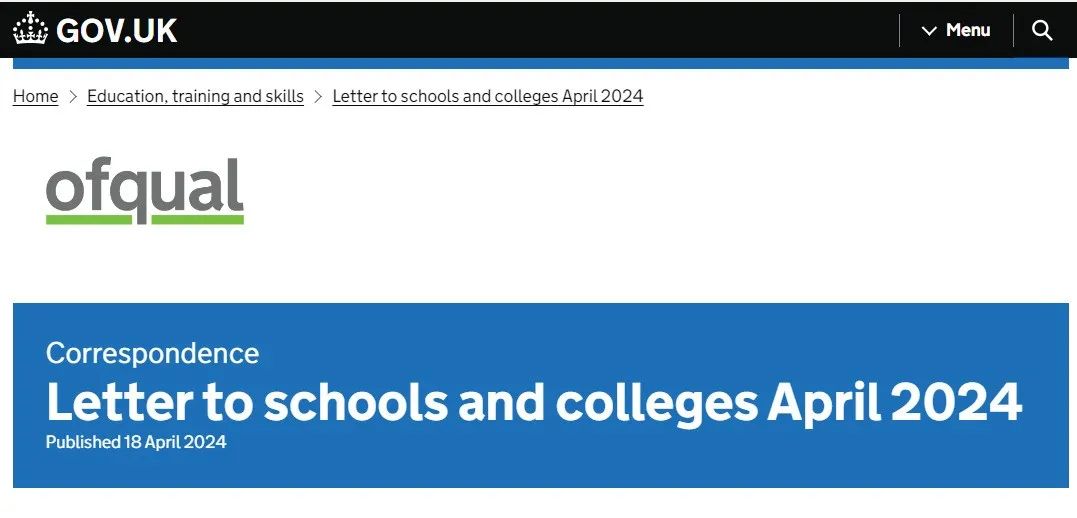Open the search magnifier icon
Image resolution: width=1077 pixels, height=518 pixels.
coord(1042,30)
